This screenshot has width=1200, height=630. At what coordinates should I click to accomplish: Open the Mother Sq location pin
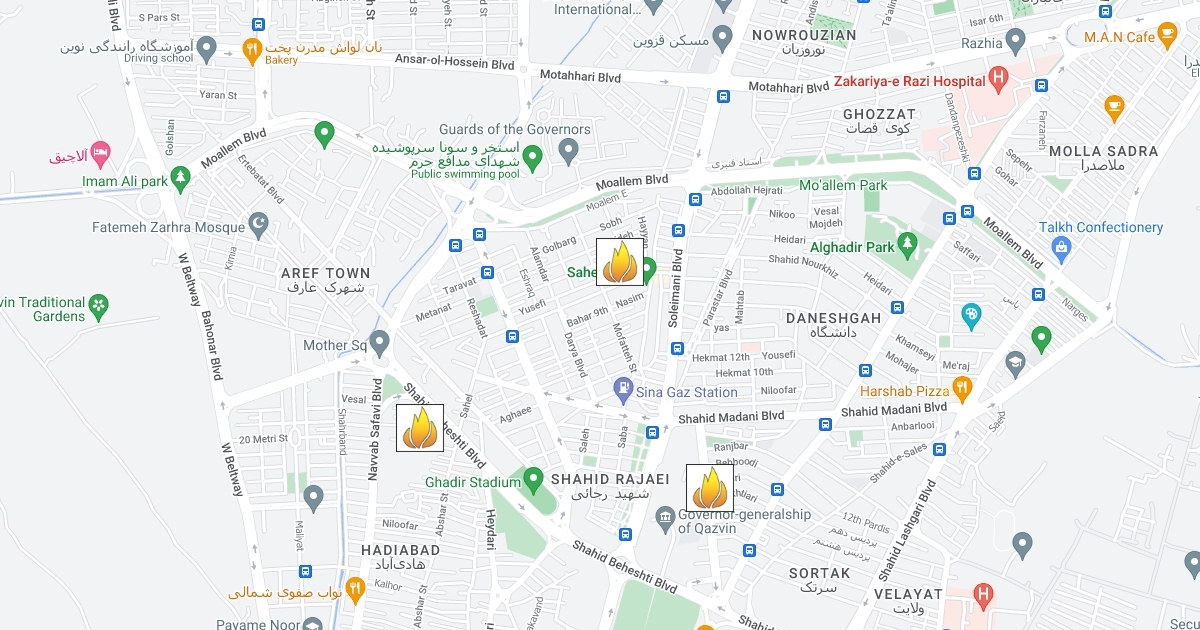379,343
